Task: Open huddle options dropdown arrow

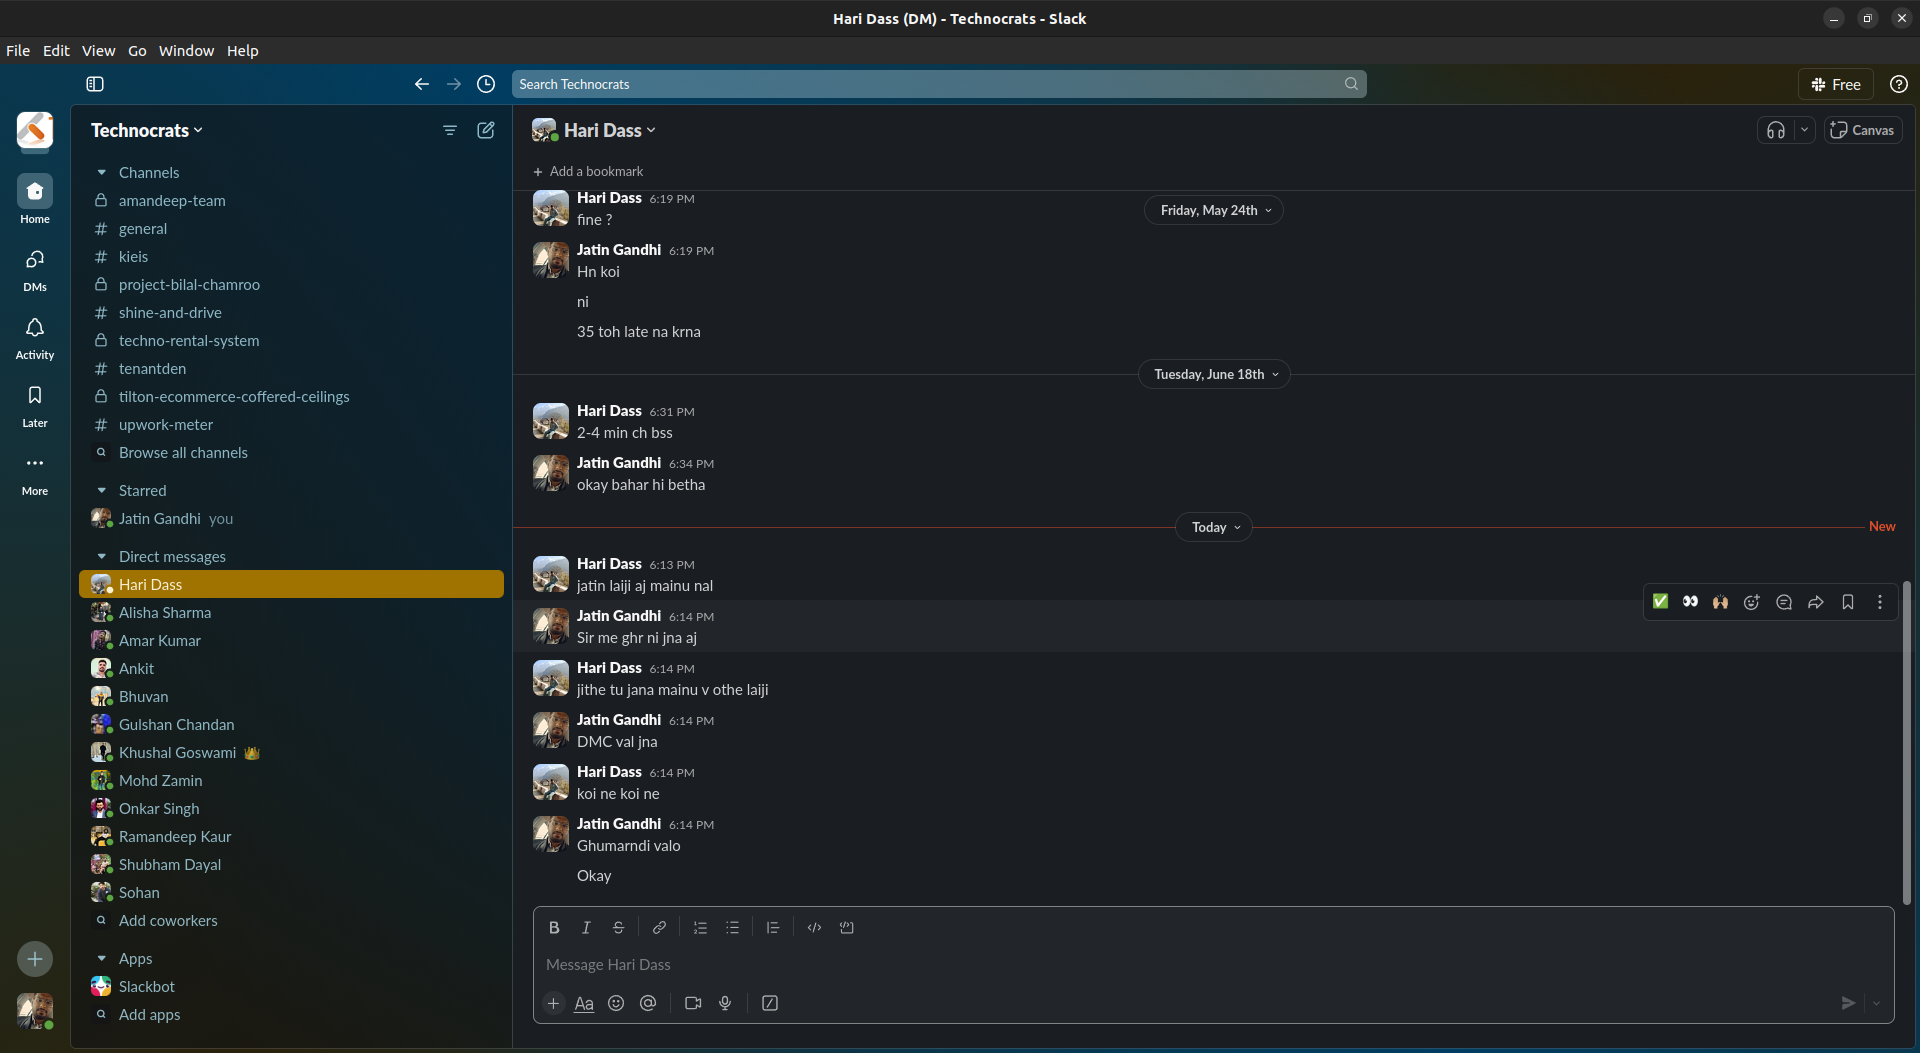Action: 1804,130
